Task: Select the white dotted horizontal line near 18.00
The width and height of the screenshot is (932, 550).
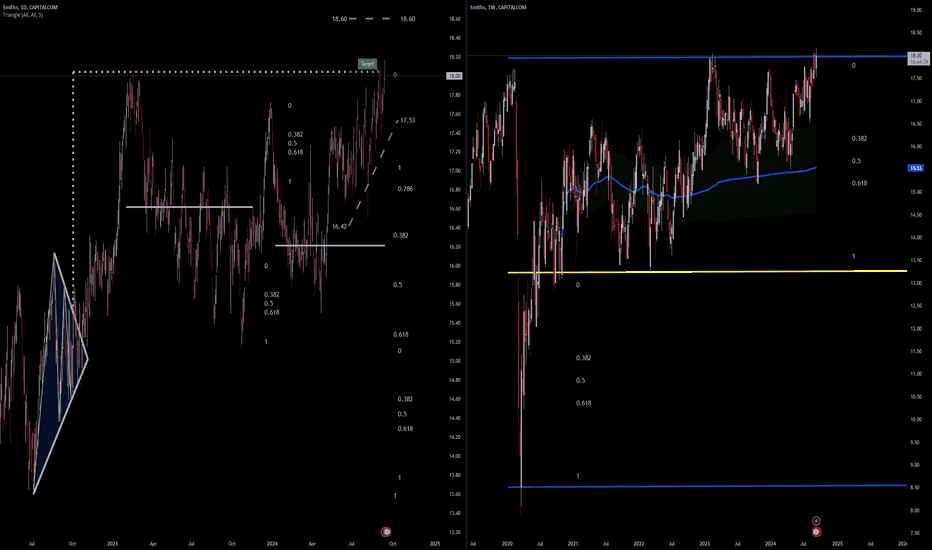Action: 226,72
